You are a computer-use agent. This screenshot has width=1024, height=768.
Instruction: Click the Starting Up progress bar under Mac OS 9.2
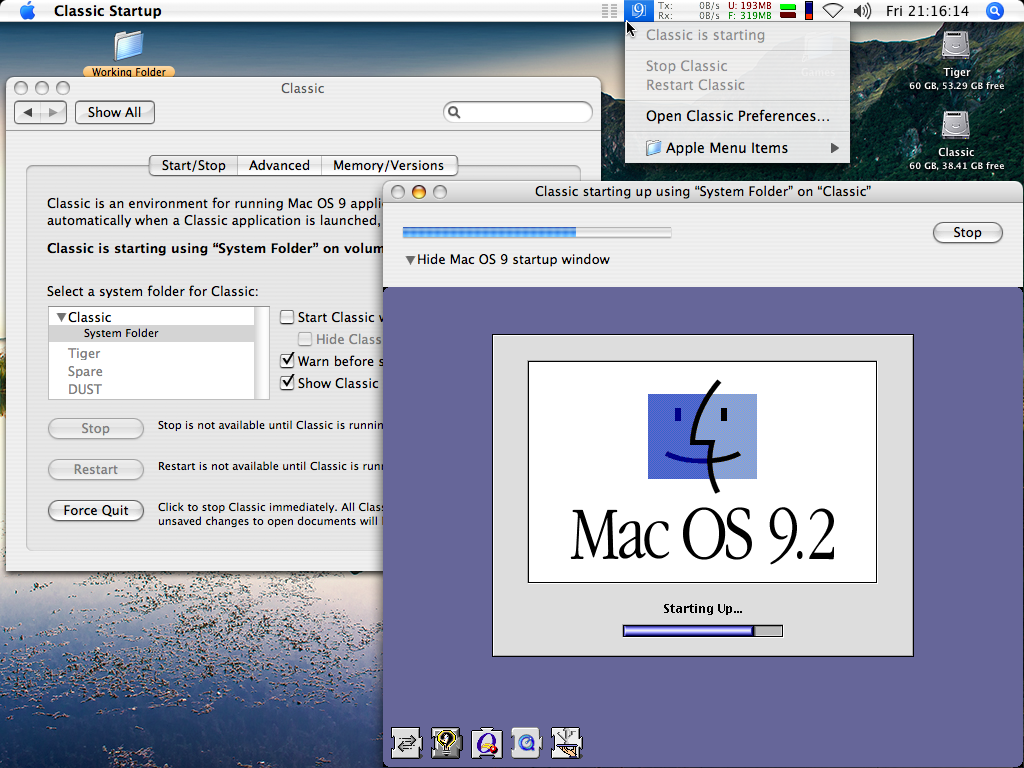tap(703, 631)
